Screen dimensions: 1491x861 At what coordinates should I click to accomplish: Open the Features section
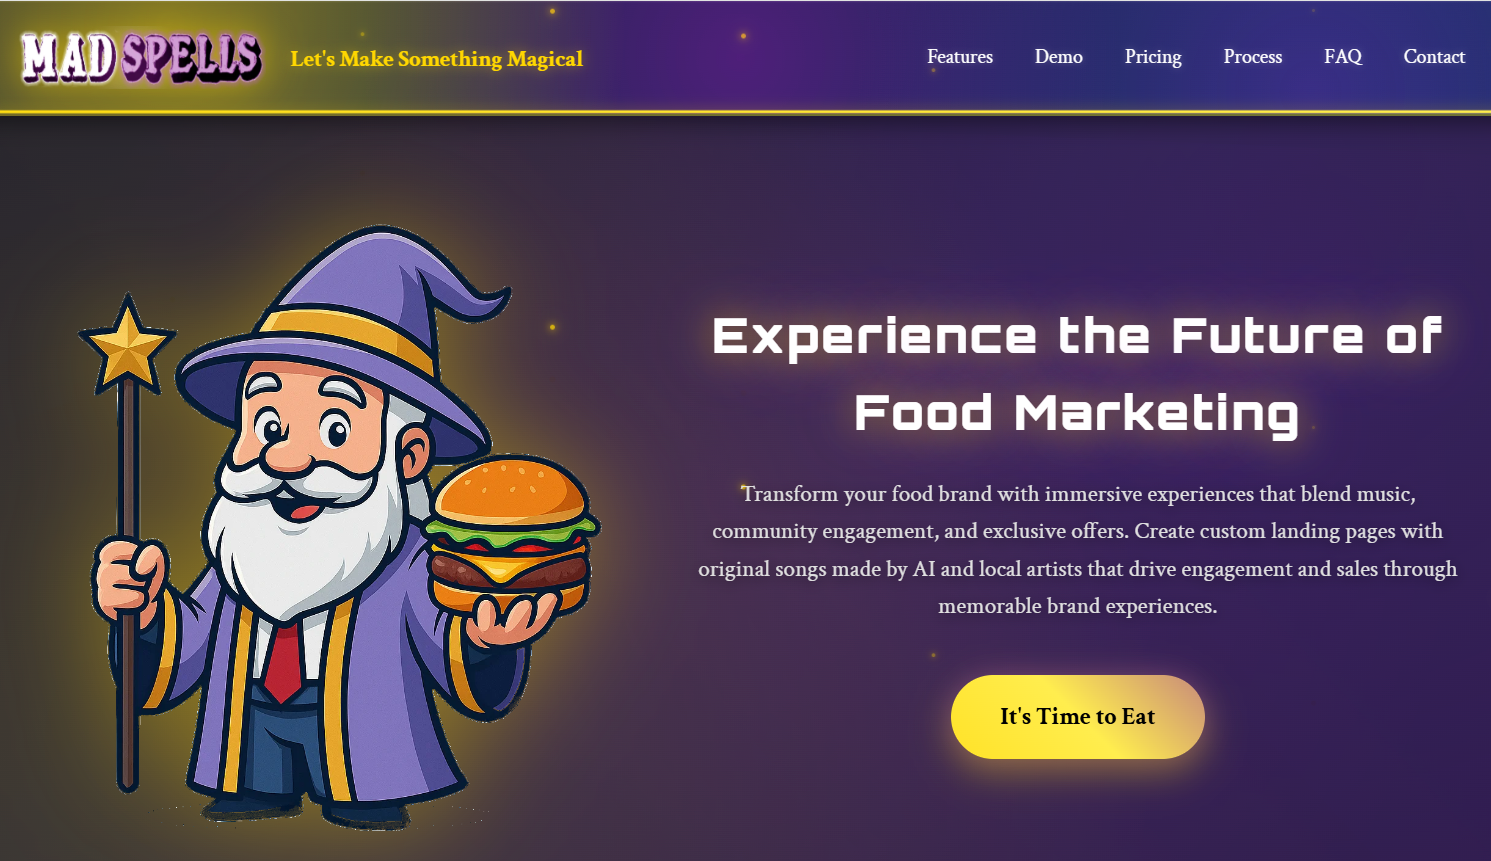click(x=960, y=57)
